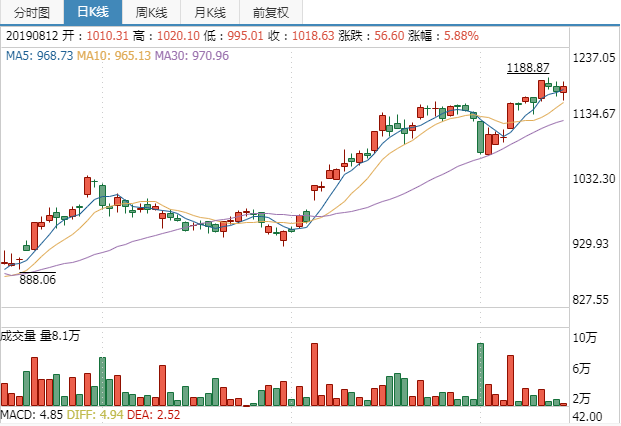Click the DEA: 2.52 indicator value

point(154,415)
